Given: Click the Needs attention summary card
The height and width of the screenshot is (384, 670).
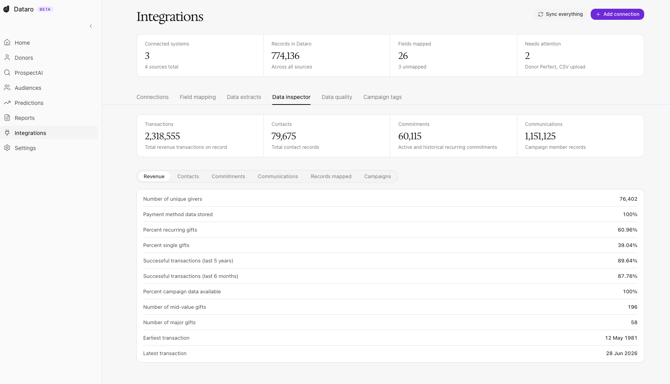Looking at the screenshot, I should tap(580, 56).
